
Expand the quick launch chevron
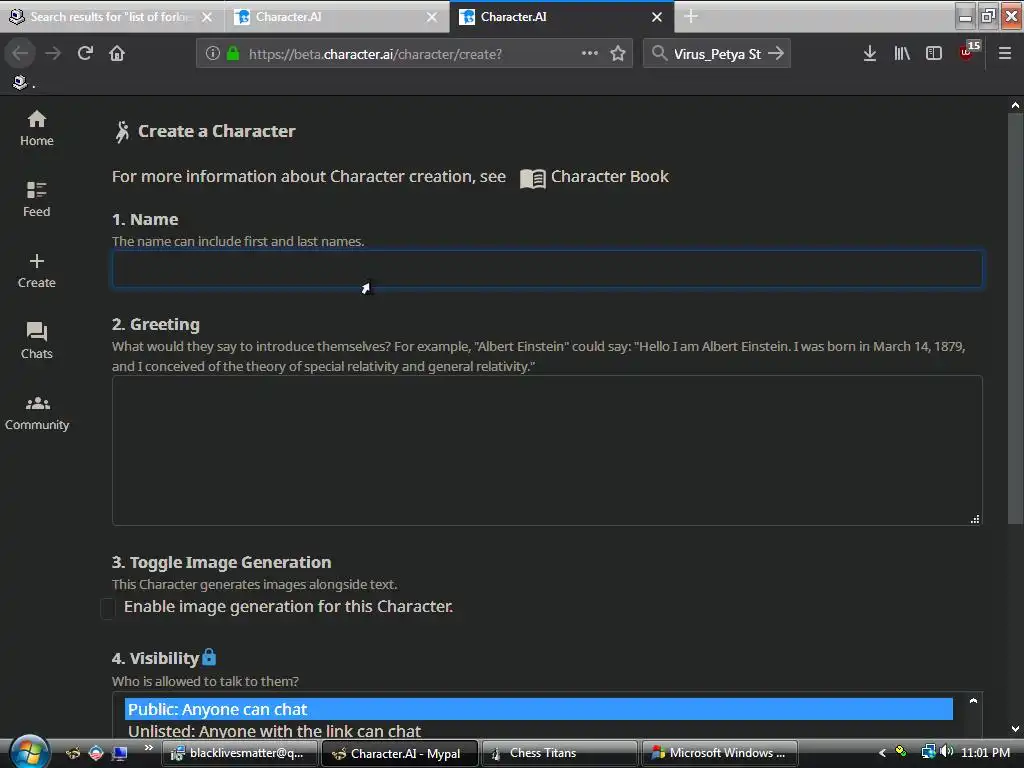[x=149, y=748]
